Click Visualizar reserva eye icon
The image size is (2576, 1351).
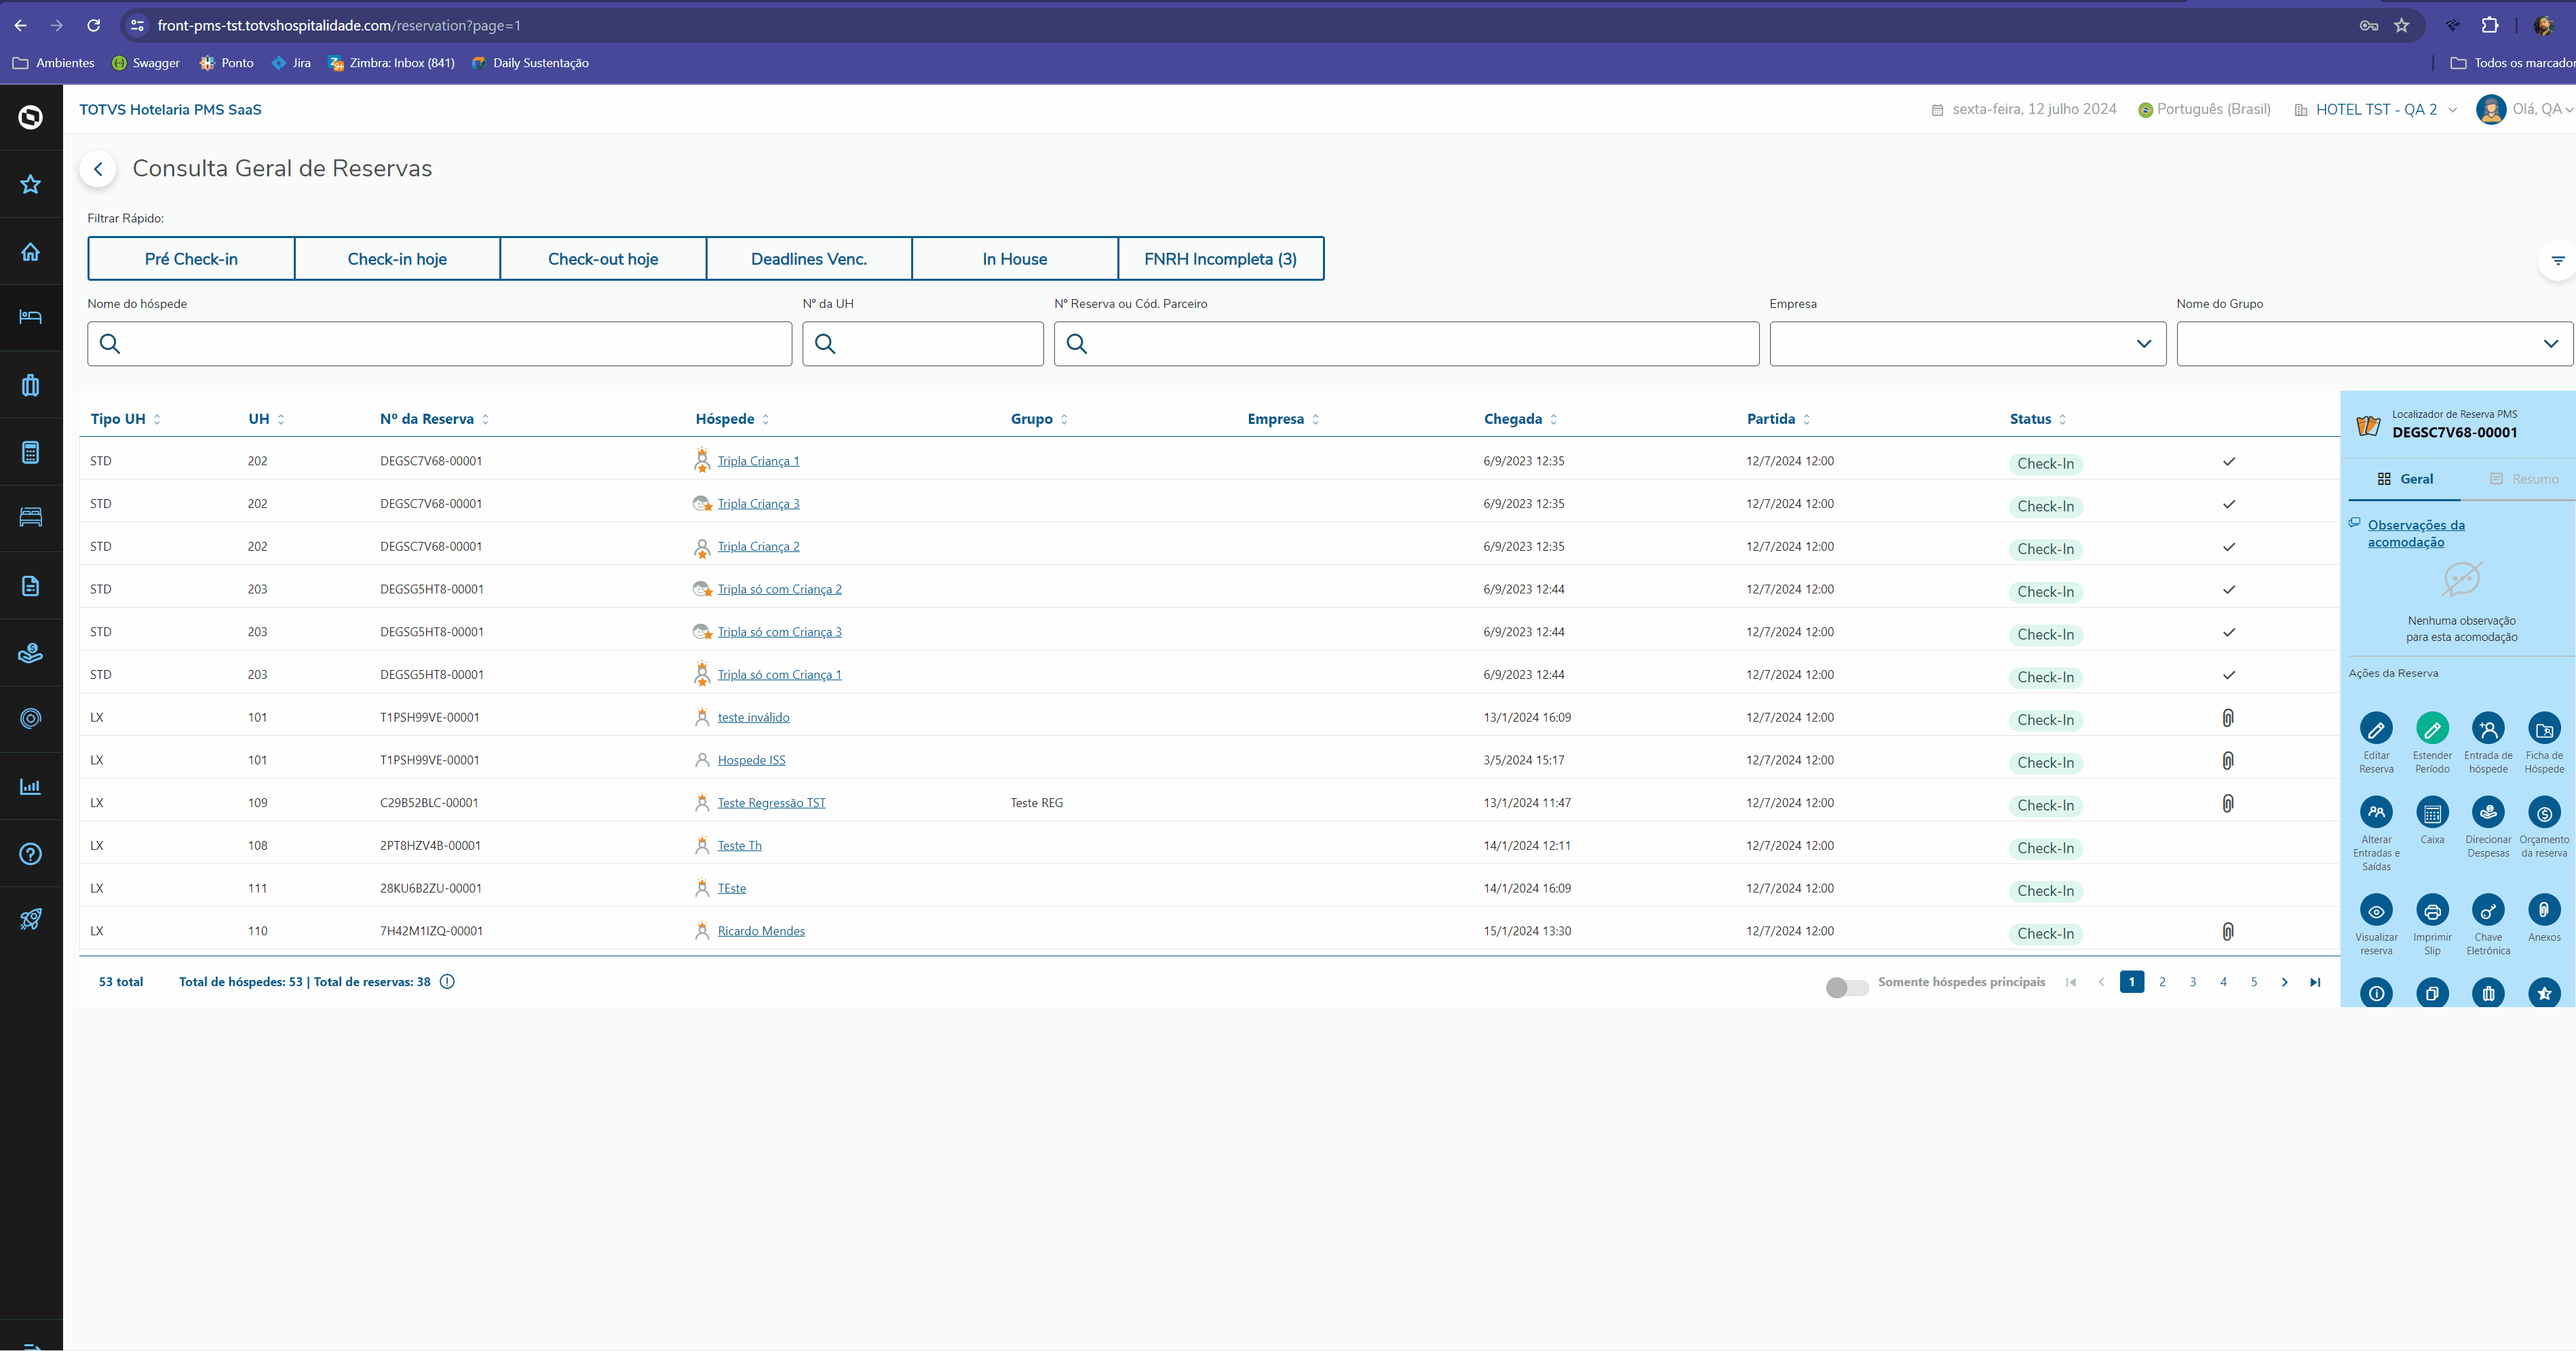point(2376,910)
